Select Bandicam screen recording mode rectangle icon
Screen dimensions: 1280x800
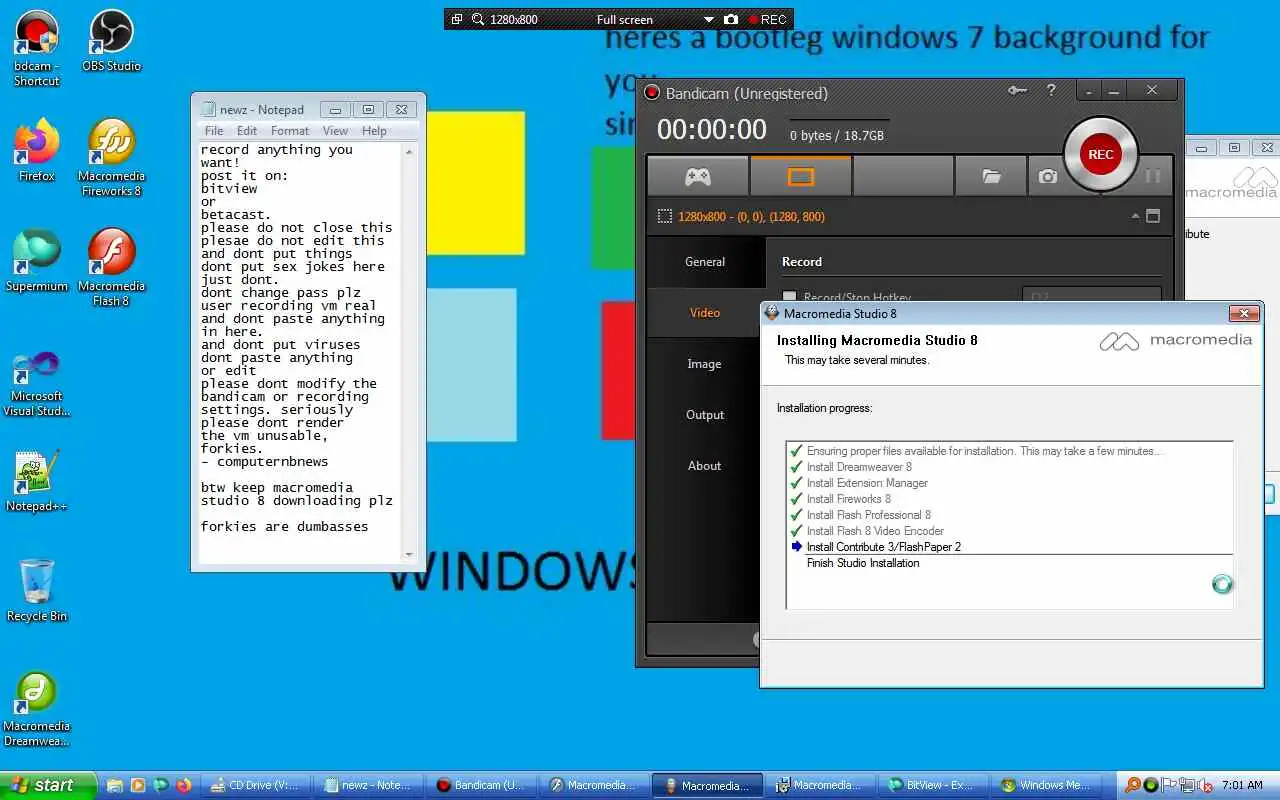(801, 176)
